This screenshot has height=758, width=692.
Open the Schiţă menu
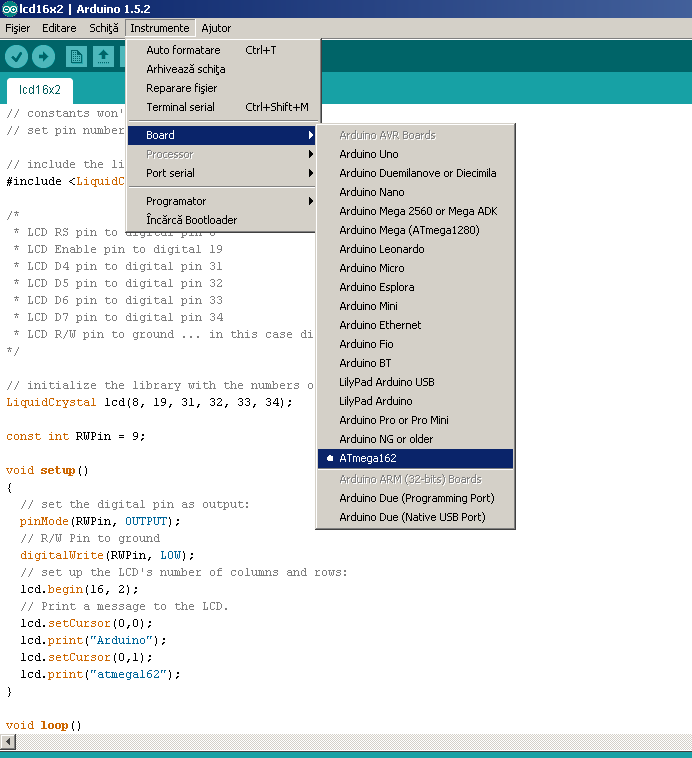click(103, 28)
